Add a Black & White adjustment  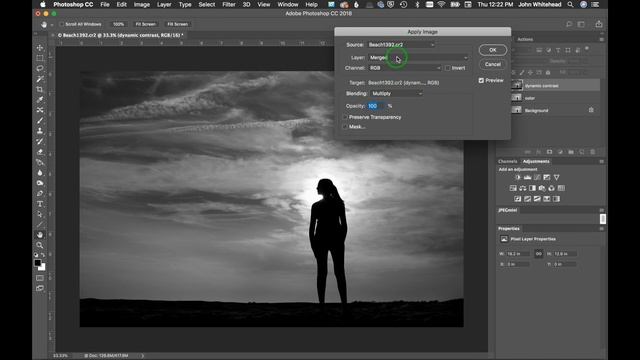pyautogui.click(x=532, y=188)
